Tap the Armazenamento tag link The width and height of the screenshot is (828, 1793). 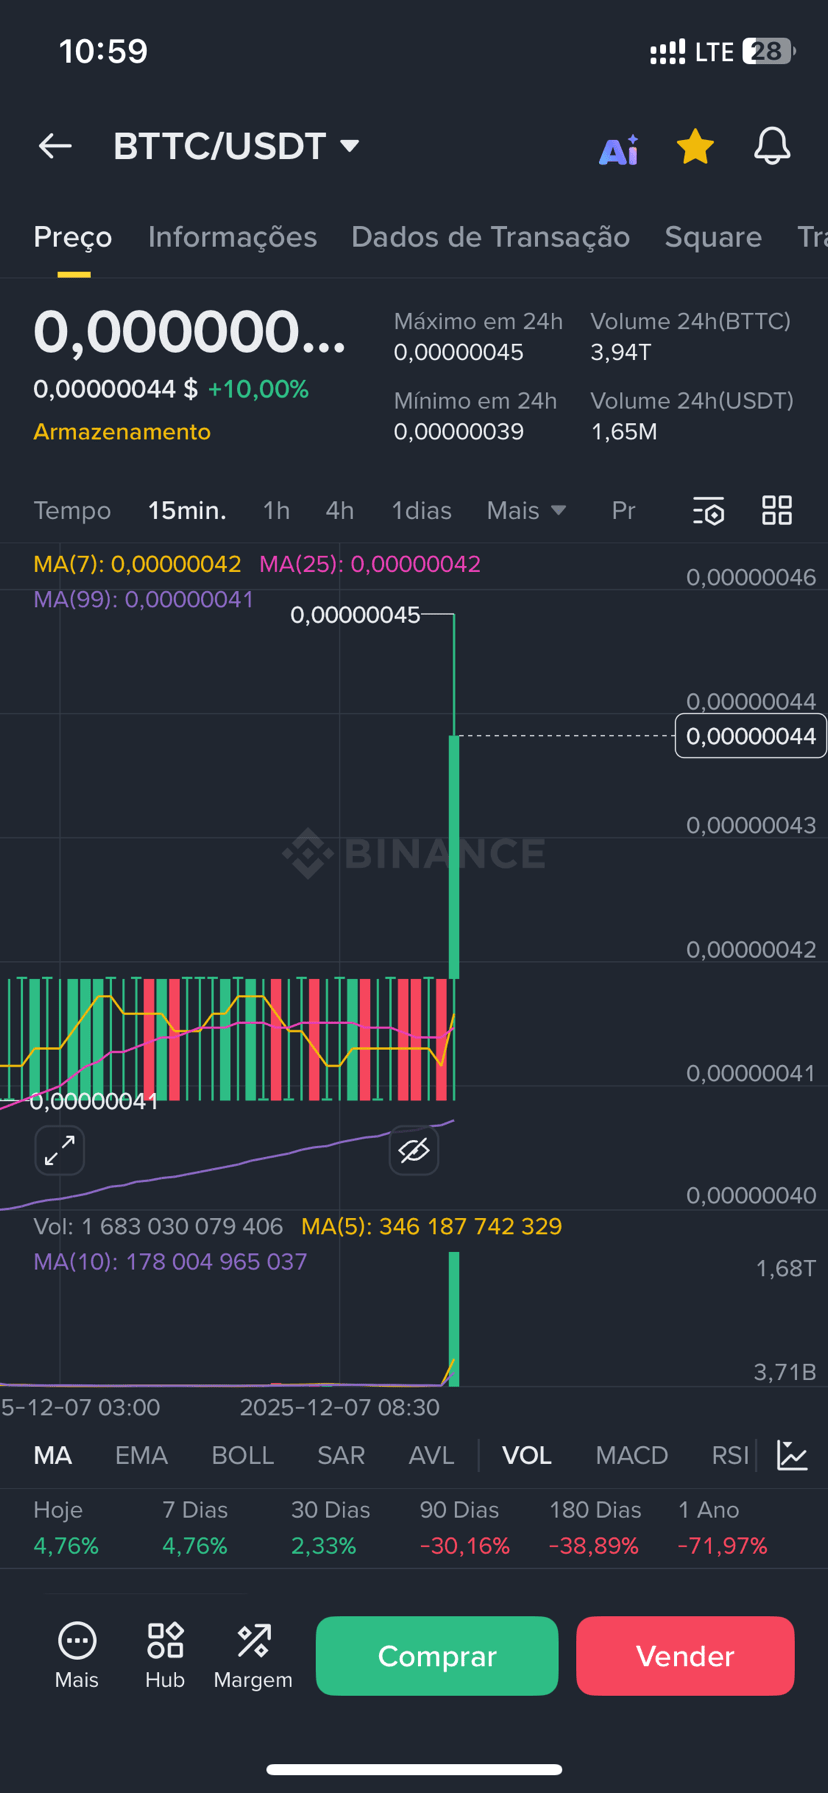(x=122, y=432)
